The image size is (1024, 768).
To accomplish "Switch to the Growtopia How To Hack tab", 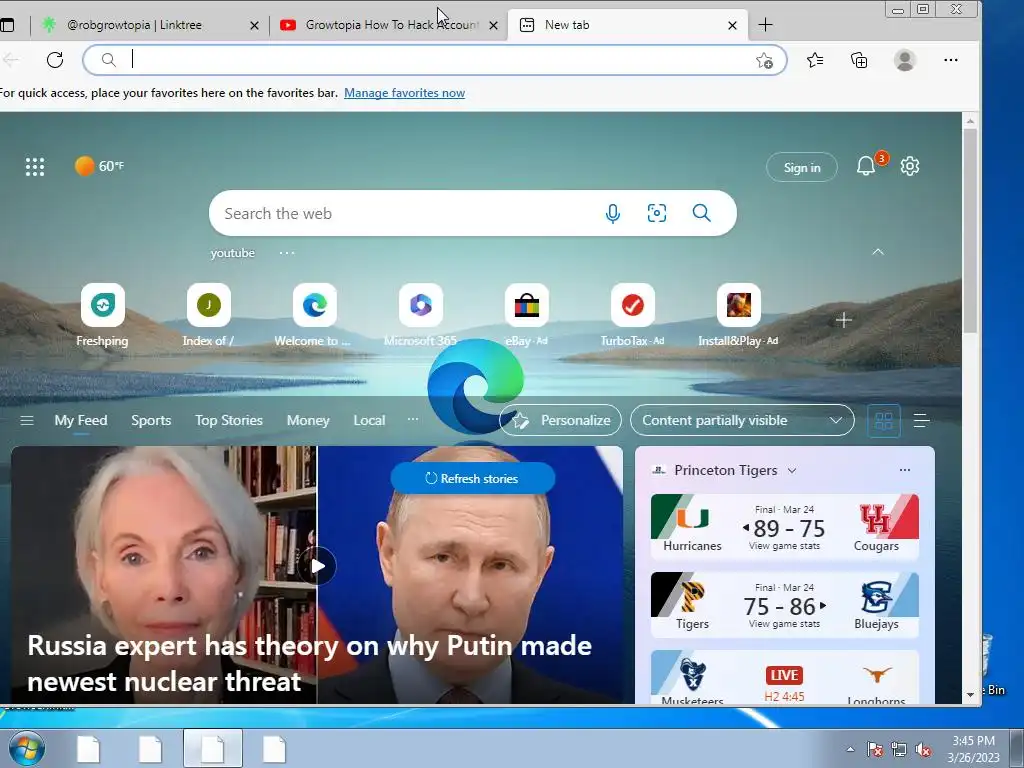I will click(390, 25).
